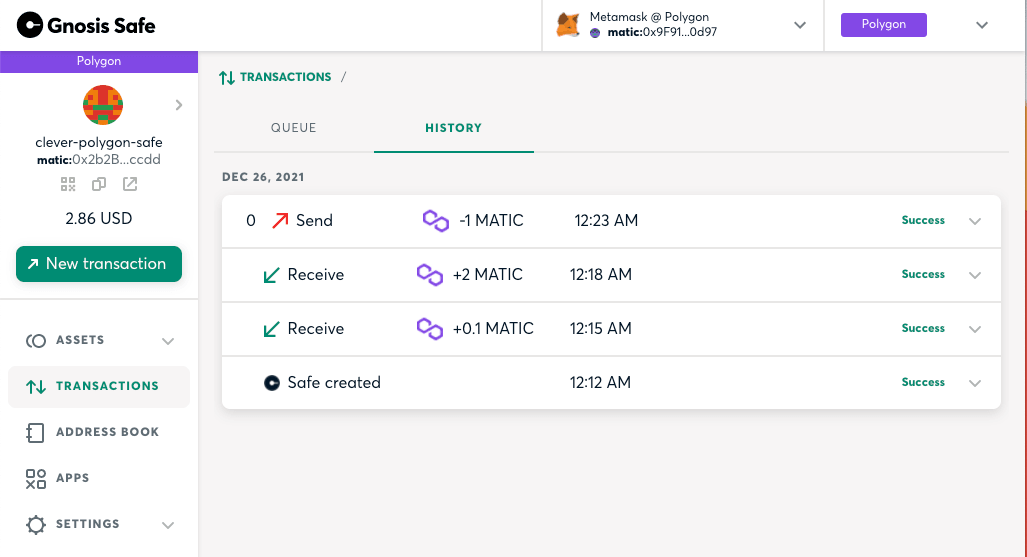Open Apps in the sidebar
This screenshot has height=557, width=1027.
click(99, 478)
